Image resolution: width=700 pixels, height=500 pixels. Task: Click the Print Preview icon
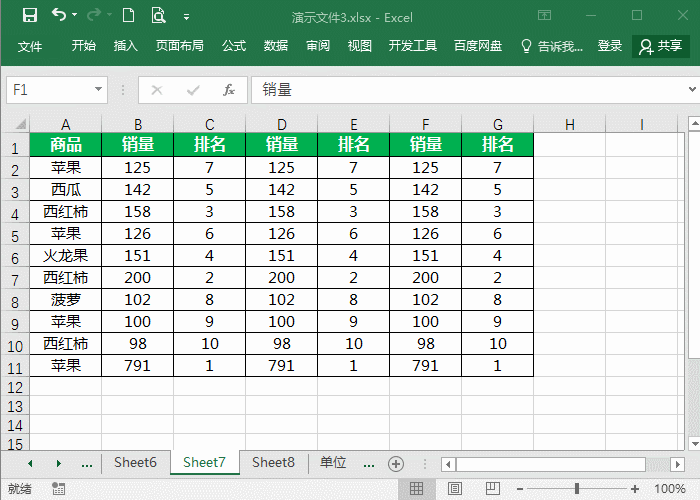coord(158,16)
